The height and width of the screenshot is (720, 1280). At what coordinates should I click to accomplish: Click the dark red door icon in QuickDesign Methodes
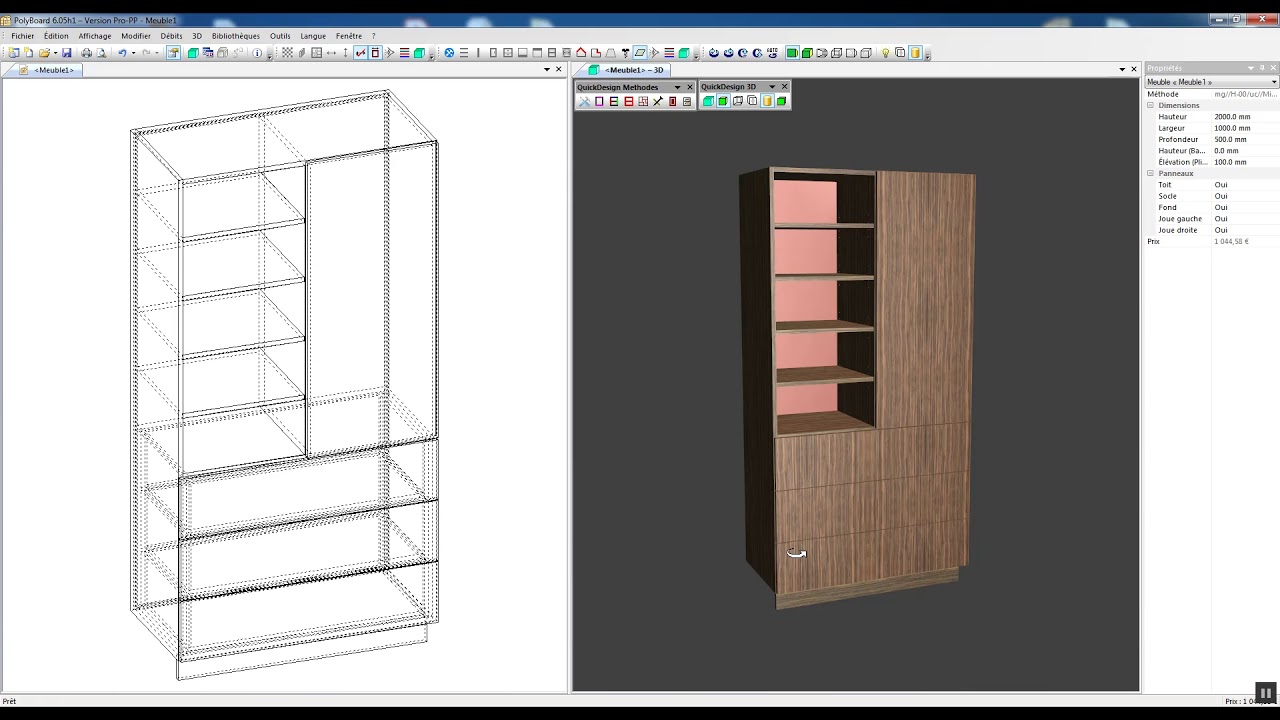[x=673, y=102]
